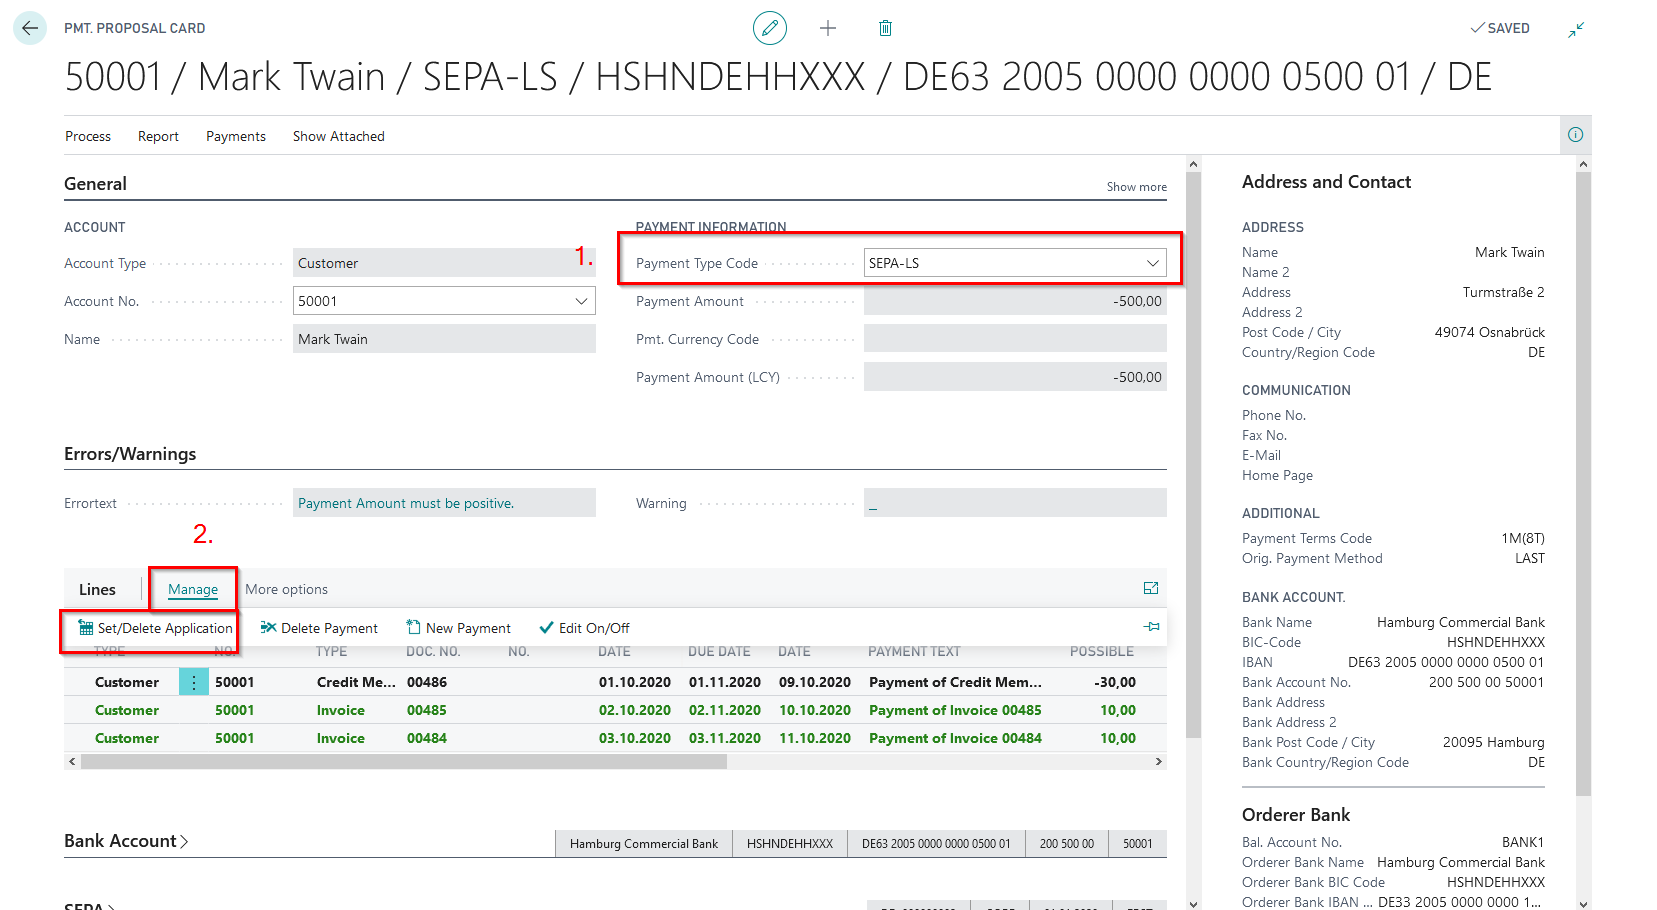Expand the Bank Account section
The width and height of the screenshot is (1657, 910).
pyautogui.click(x=126, y=841)
